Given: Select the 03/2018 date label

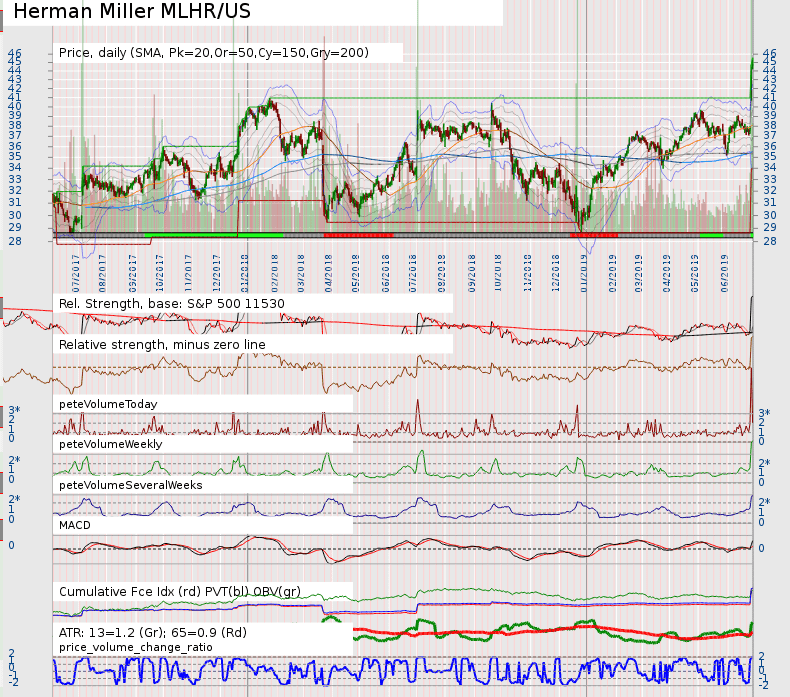Looking at the screenshot, I should 301,273.
